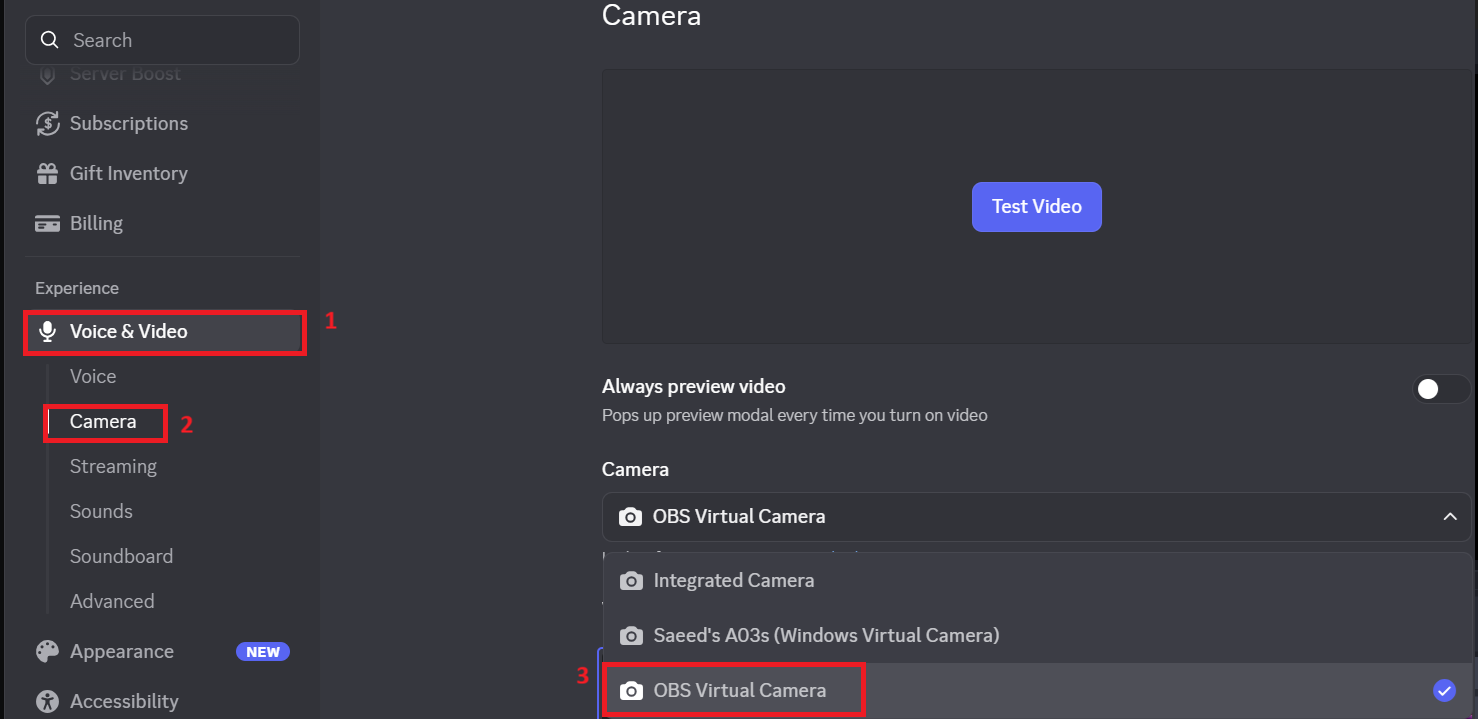Click the NEW badge next to Appearance
Screen dimensions: 1478x719
click(x=263, y=652)
